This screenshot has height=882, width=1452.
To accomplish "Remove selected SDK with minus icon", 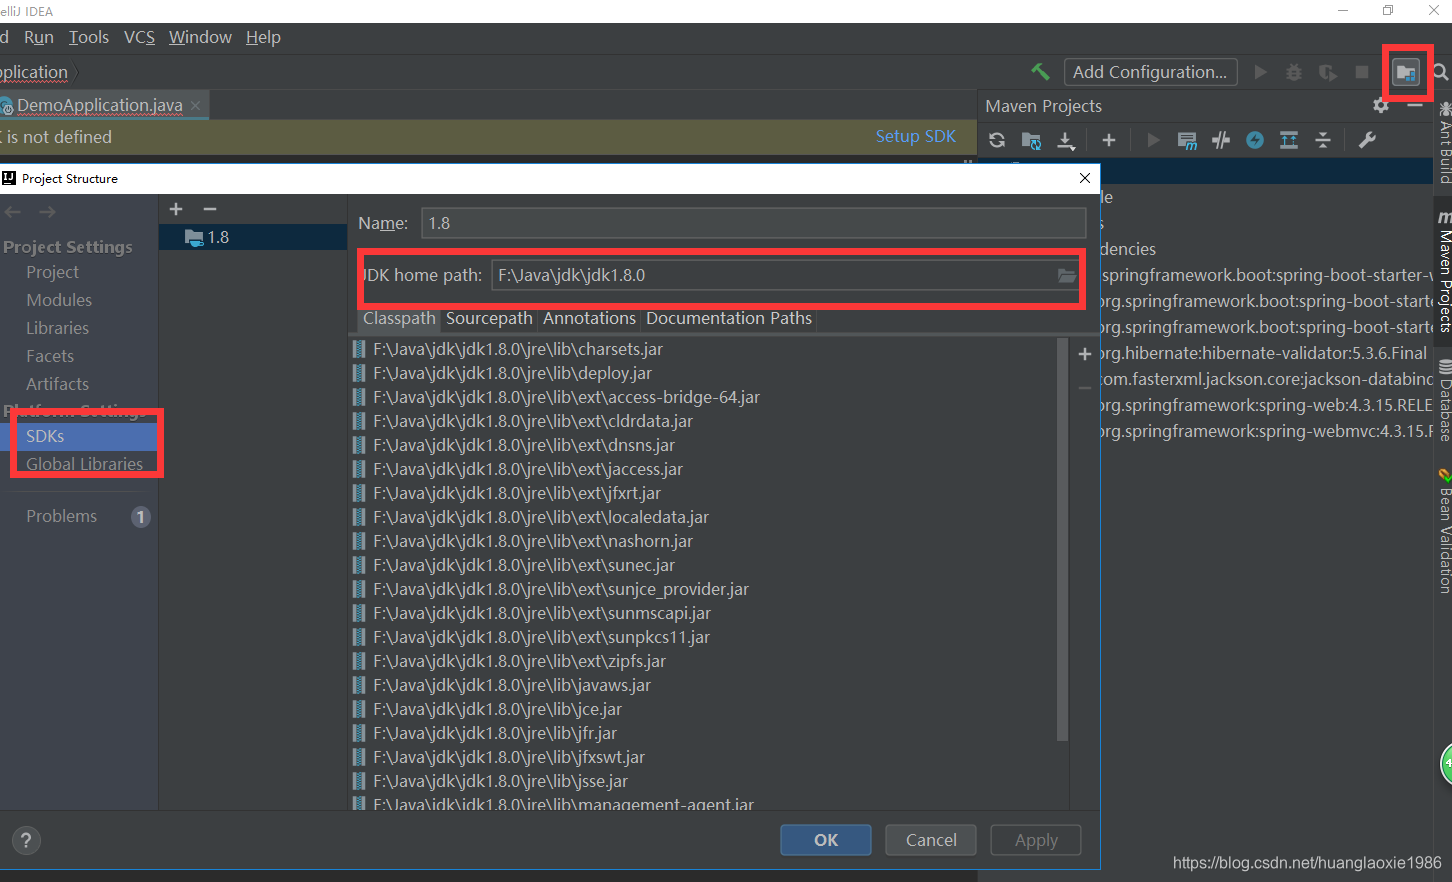I will (x=210, y=209).
